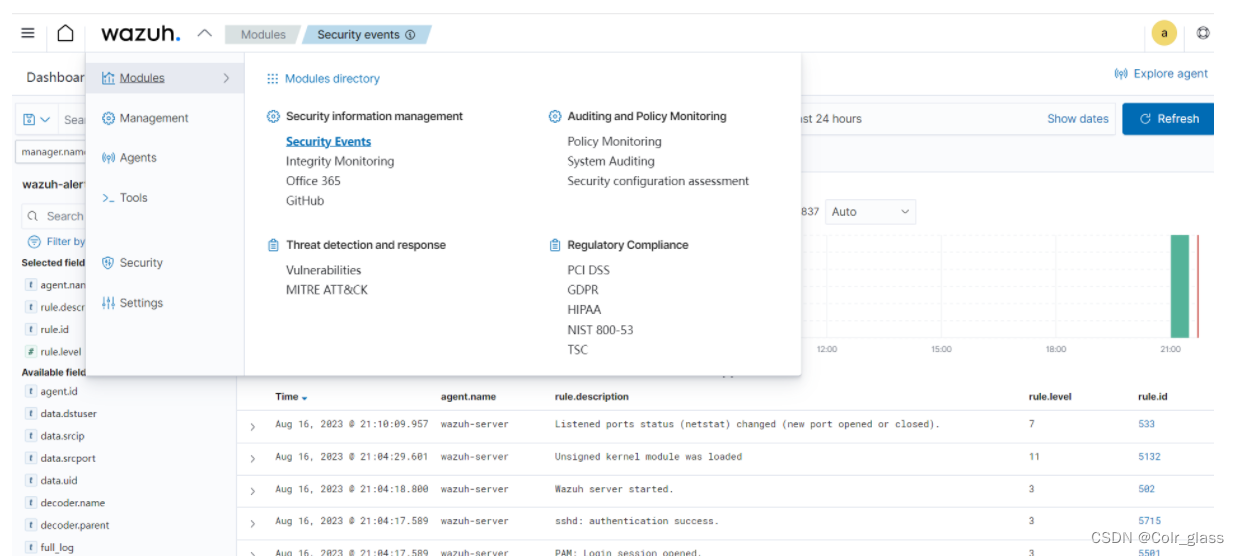Screen dimensions: 1239x556
Task: Open TSC compliance module
Action: (x=577, y=350)
